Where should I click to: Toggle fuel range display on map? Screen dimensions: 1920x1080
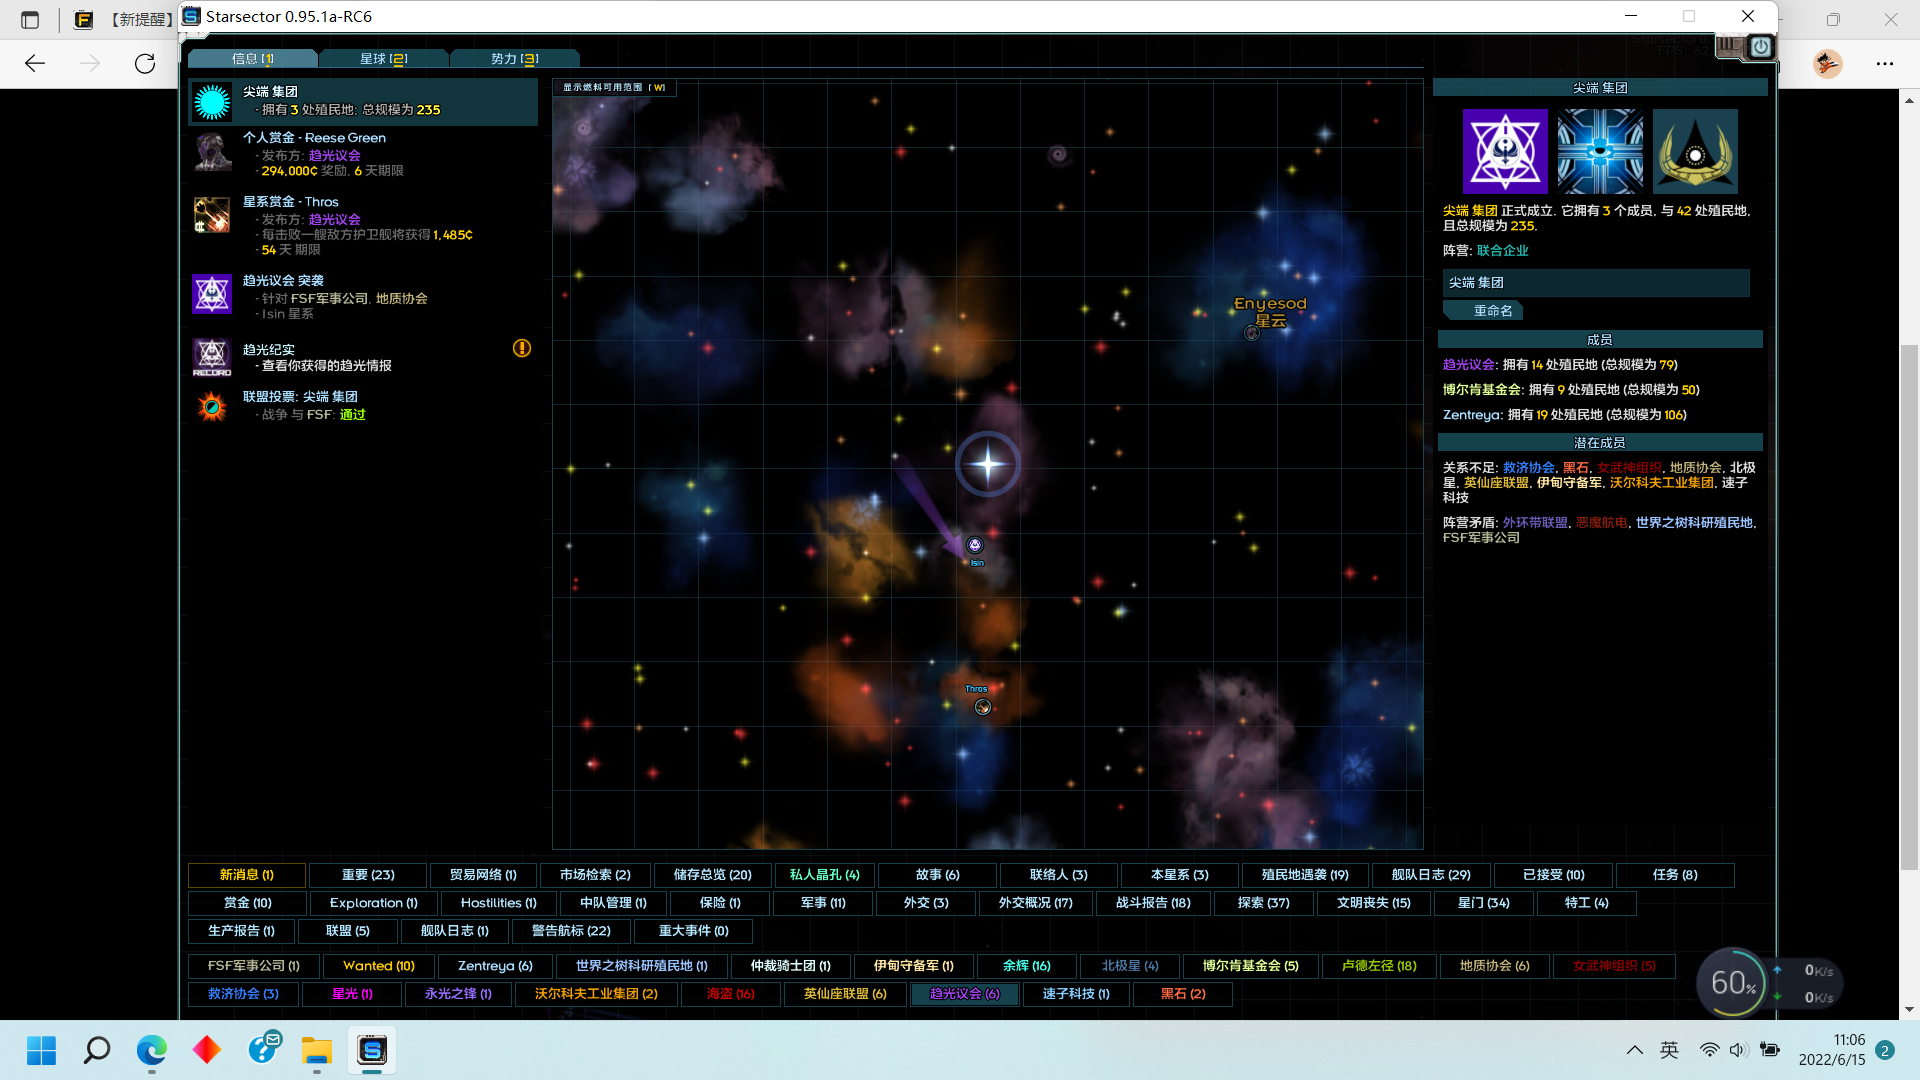pyautogui.click(x=614, y=88)
